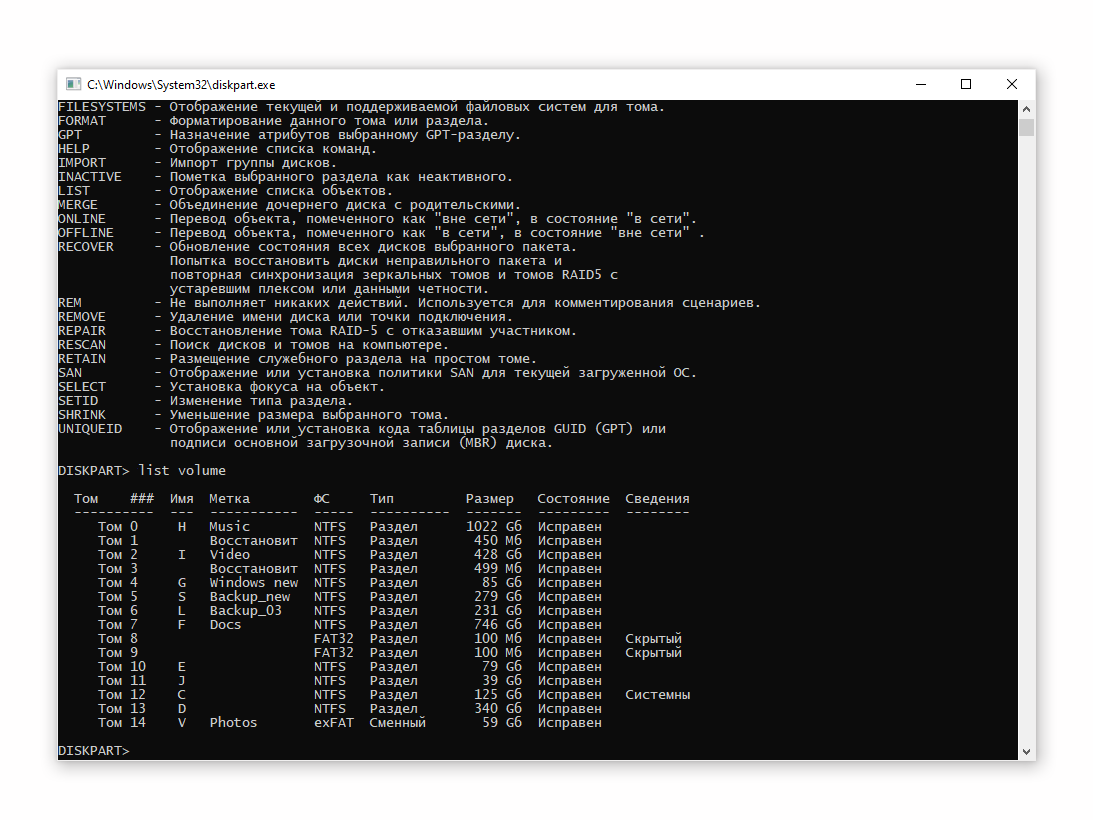Click the HELP command name
The width and height of the screenshot is (1093, 820).
pyautogui.click(x=74, y=149)
